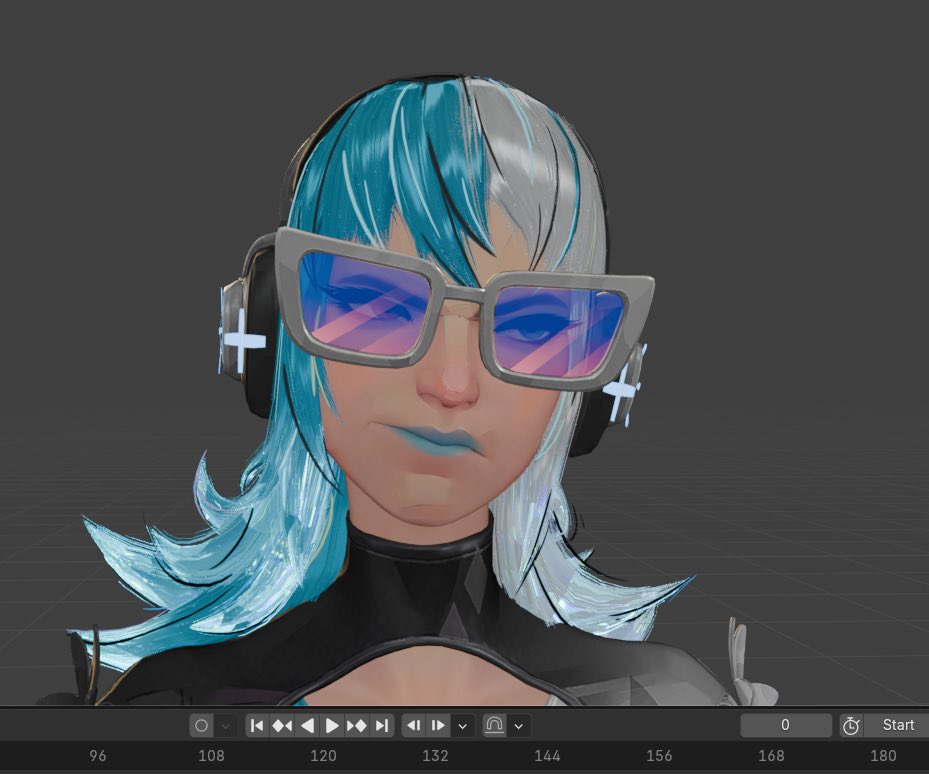Viewport: 929px width, 774px height.
Task: Click frame 156 on the timeline ruler
Action: (659, 756)
